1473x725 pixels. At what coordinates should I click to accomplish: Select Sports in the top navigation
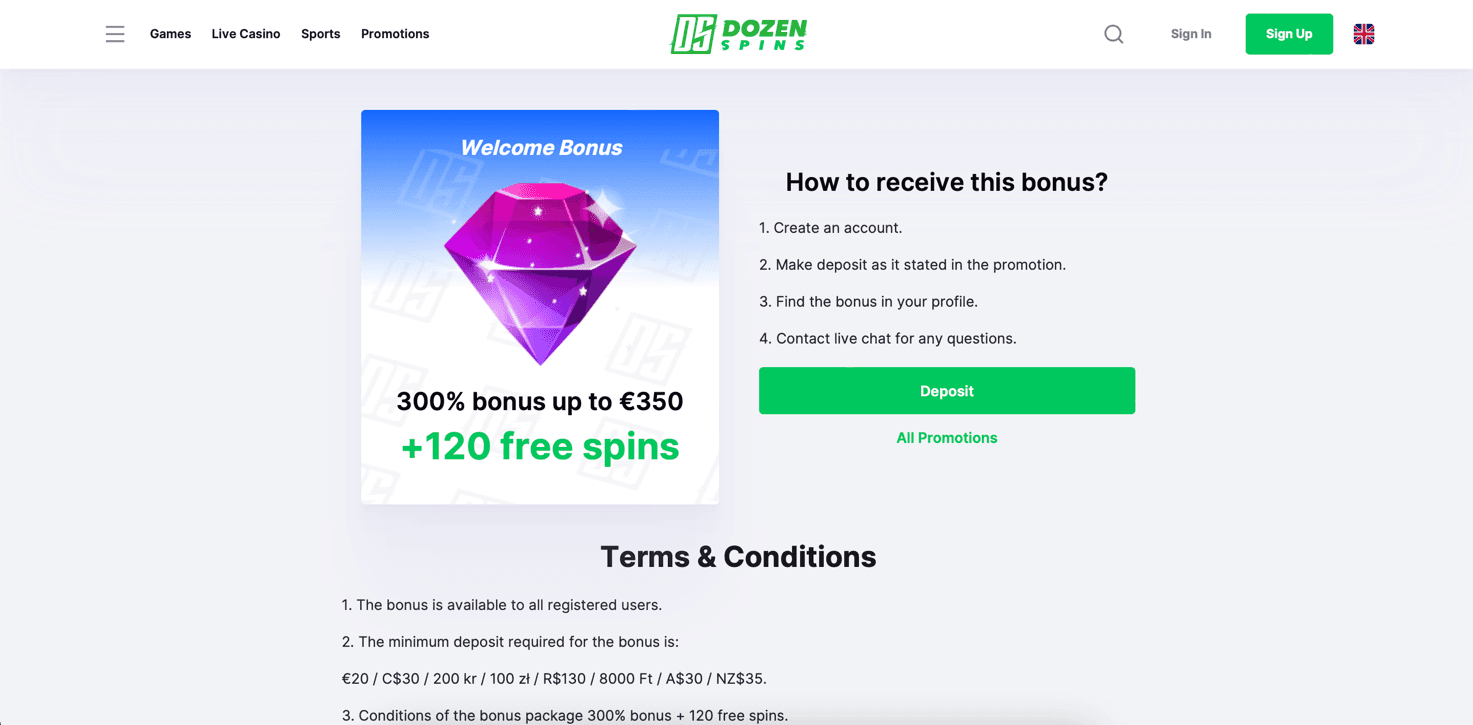(320, 34)
